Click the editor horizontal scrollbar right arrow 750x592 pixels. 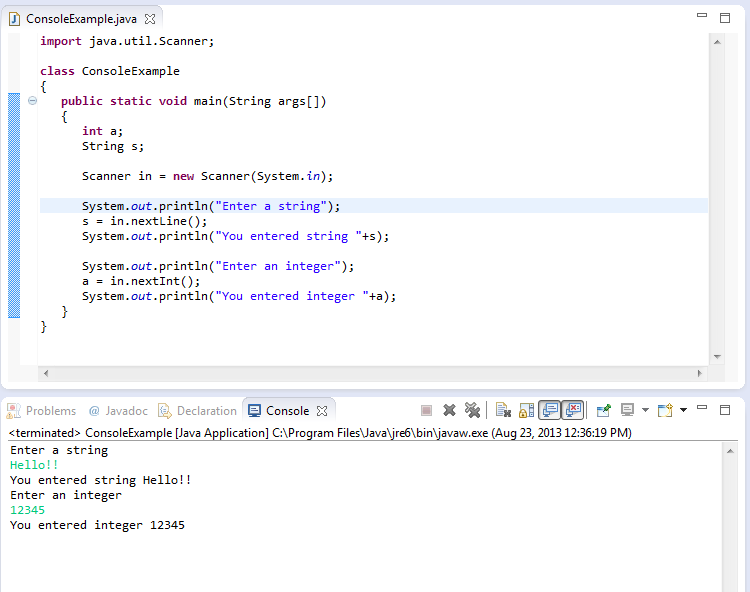coord(700,373)
